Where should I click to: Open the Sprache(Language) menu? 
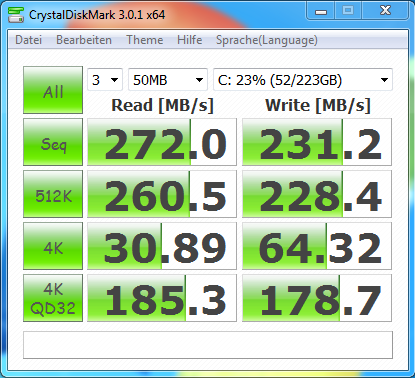coord(267,40)
